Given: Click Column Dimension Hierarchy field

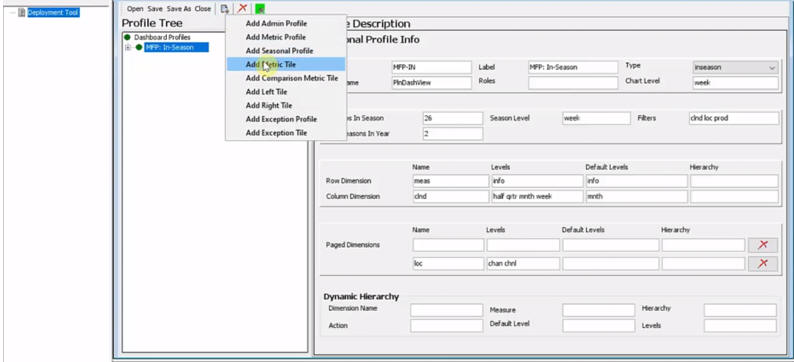Looking at the screenshot, I should pos(734,196).
